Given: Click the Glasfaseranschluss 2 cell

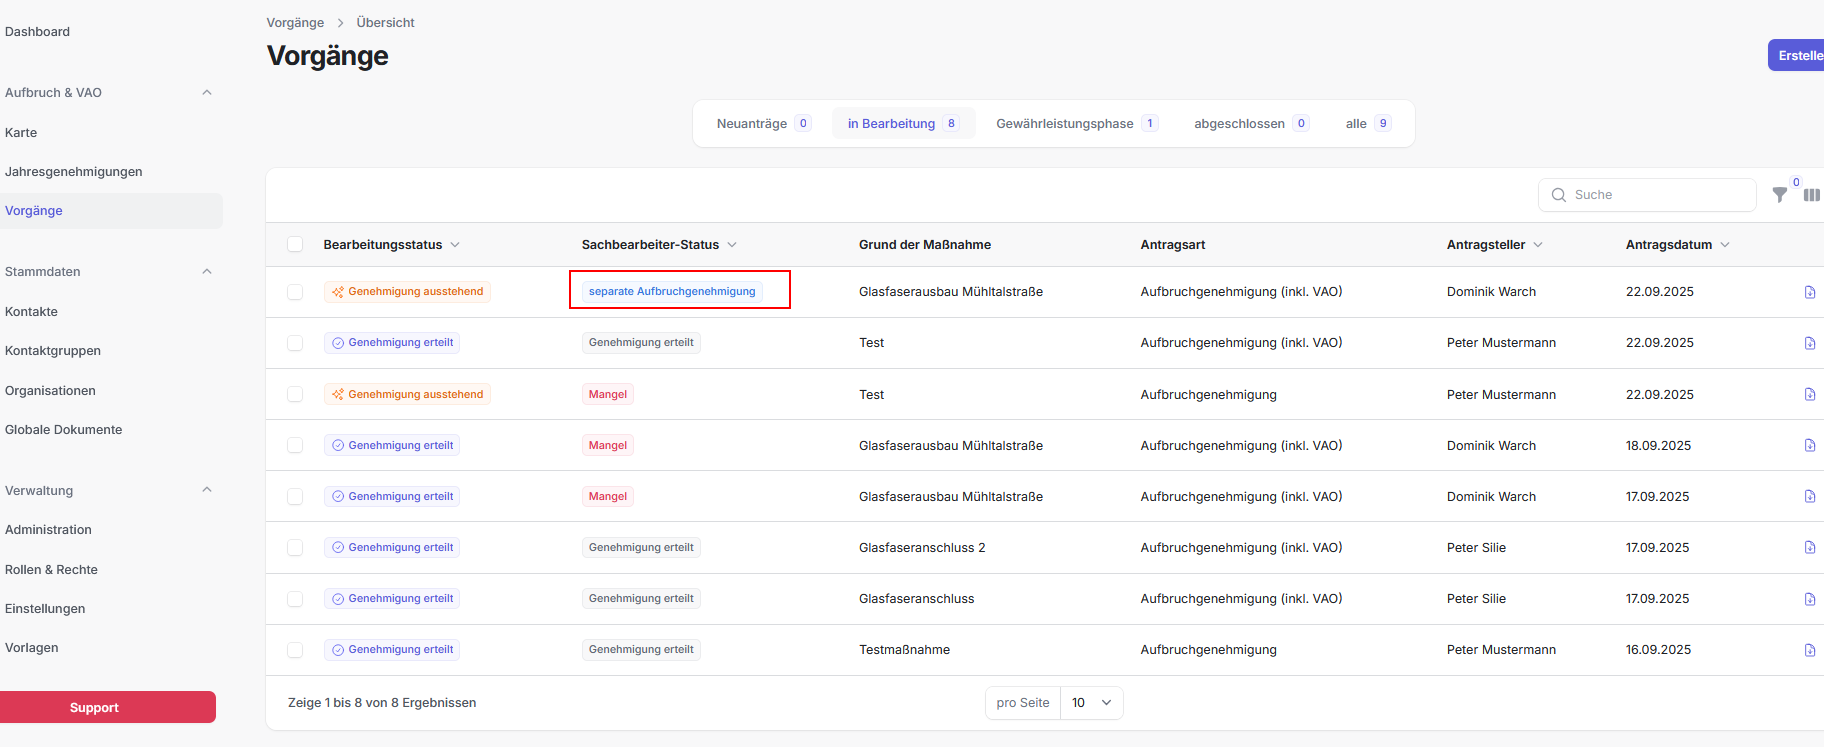Looking at the screenshot, I should tap(922, 547).
